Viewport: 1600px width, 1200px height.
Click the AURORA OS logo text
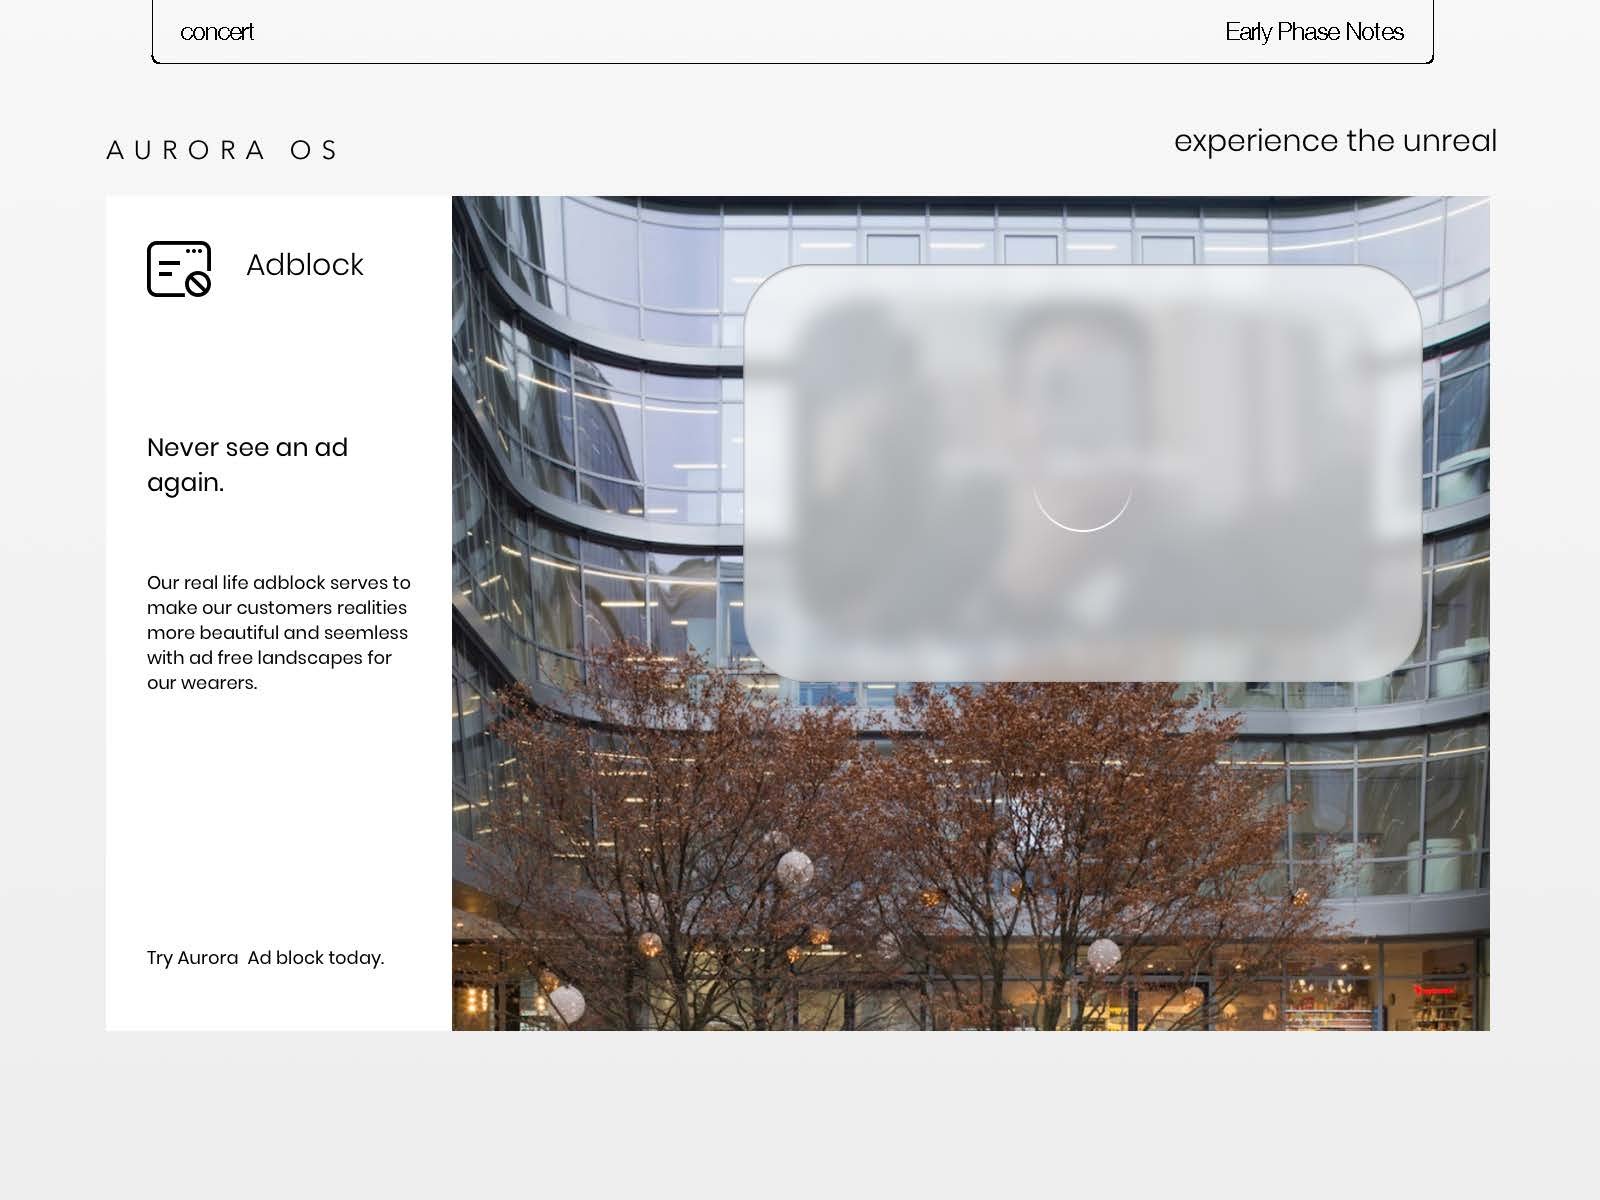pyautogui.click(x=222, y=150)
